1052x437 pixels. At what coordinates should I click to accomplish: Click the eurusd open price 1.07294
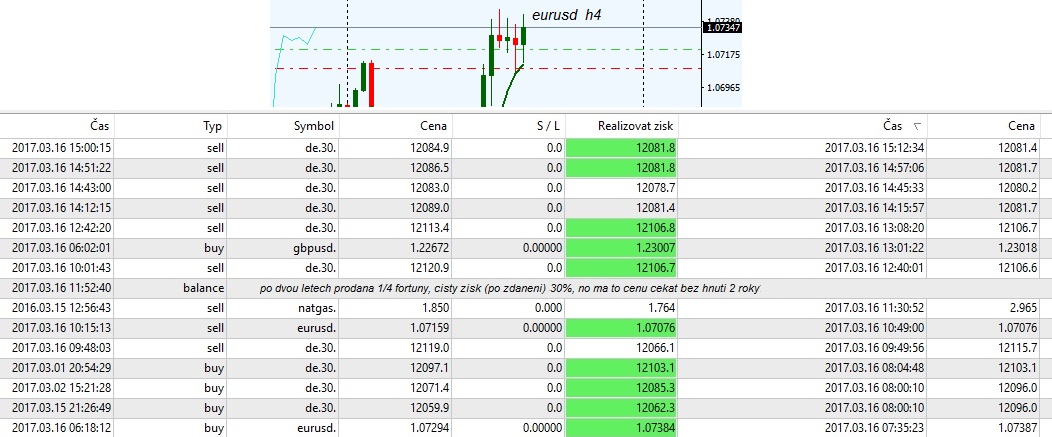click(x=430, y=428)
